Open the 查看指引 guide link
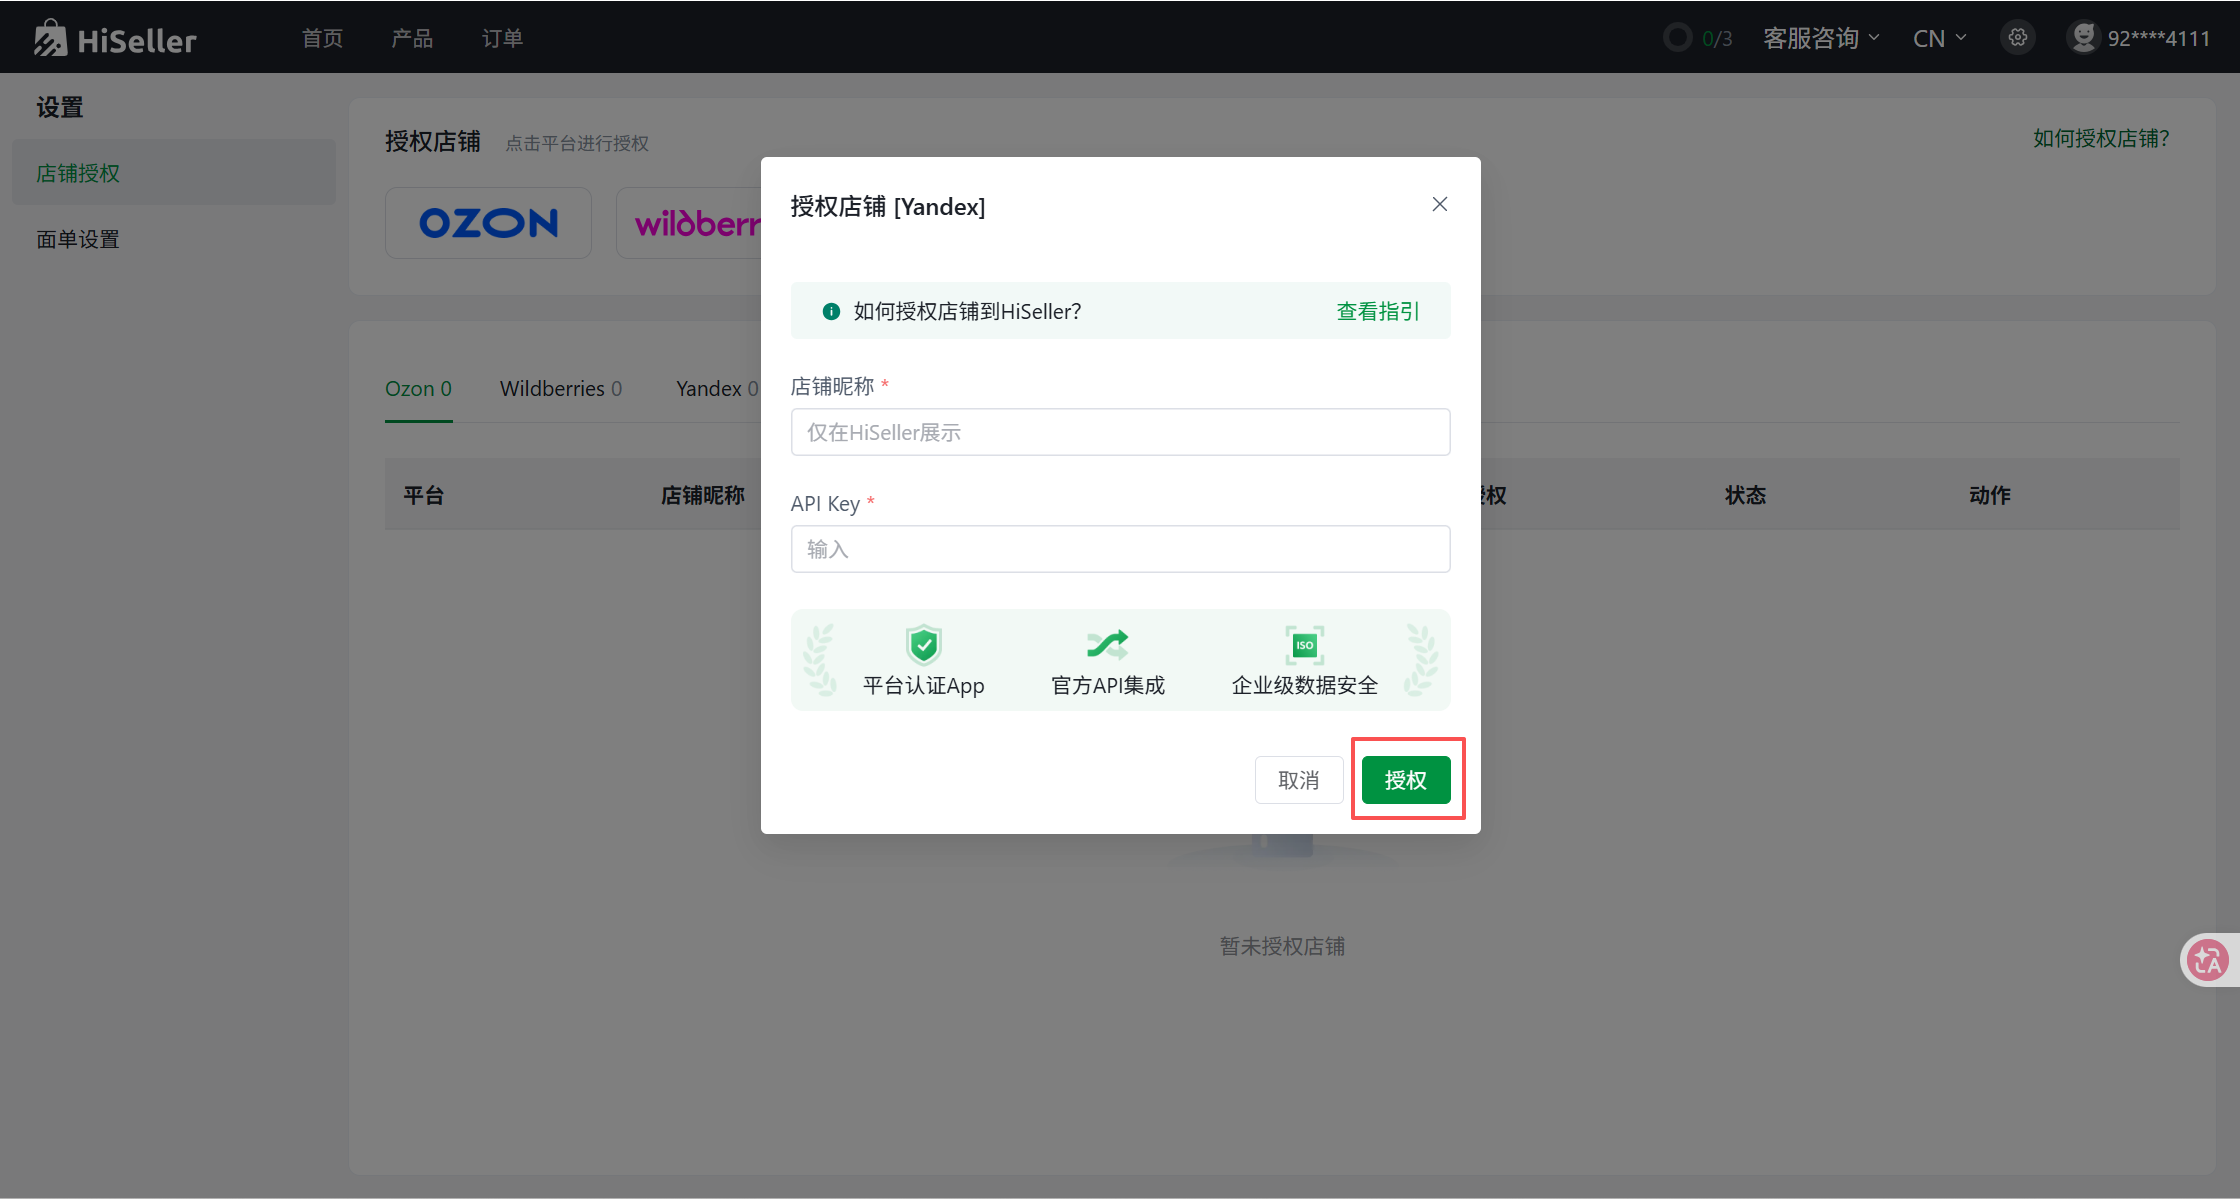The image size is (2240, 1199). (x=1377, y=311)
